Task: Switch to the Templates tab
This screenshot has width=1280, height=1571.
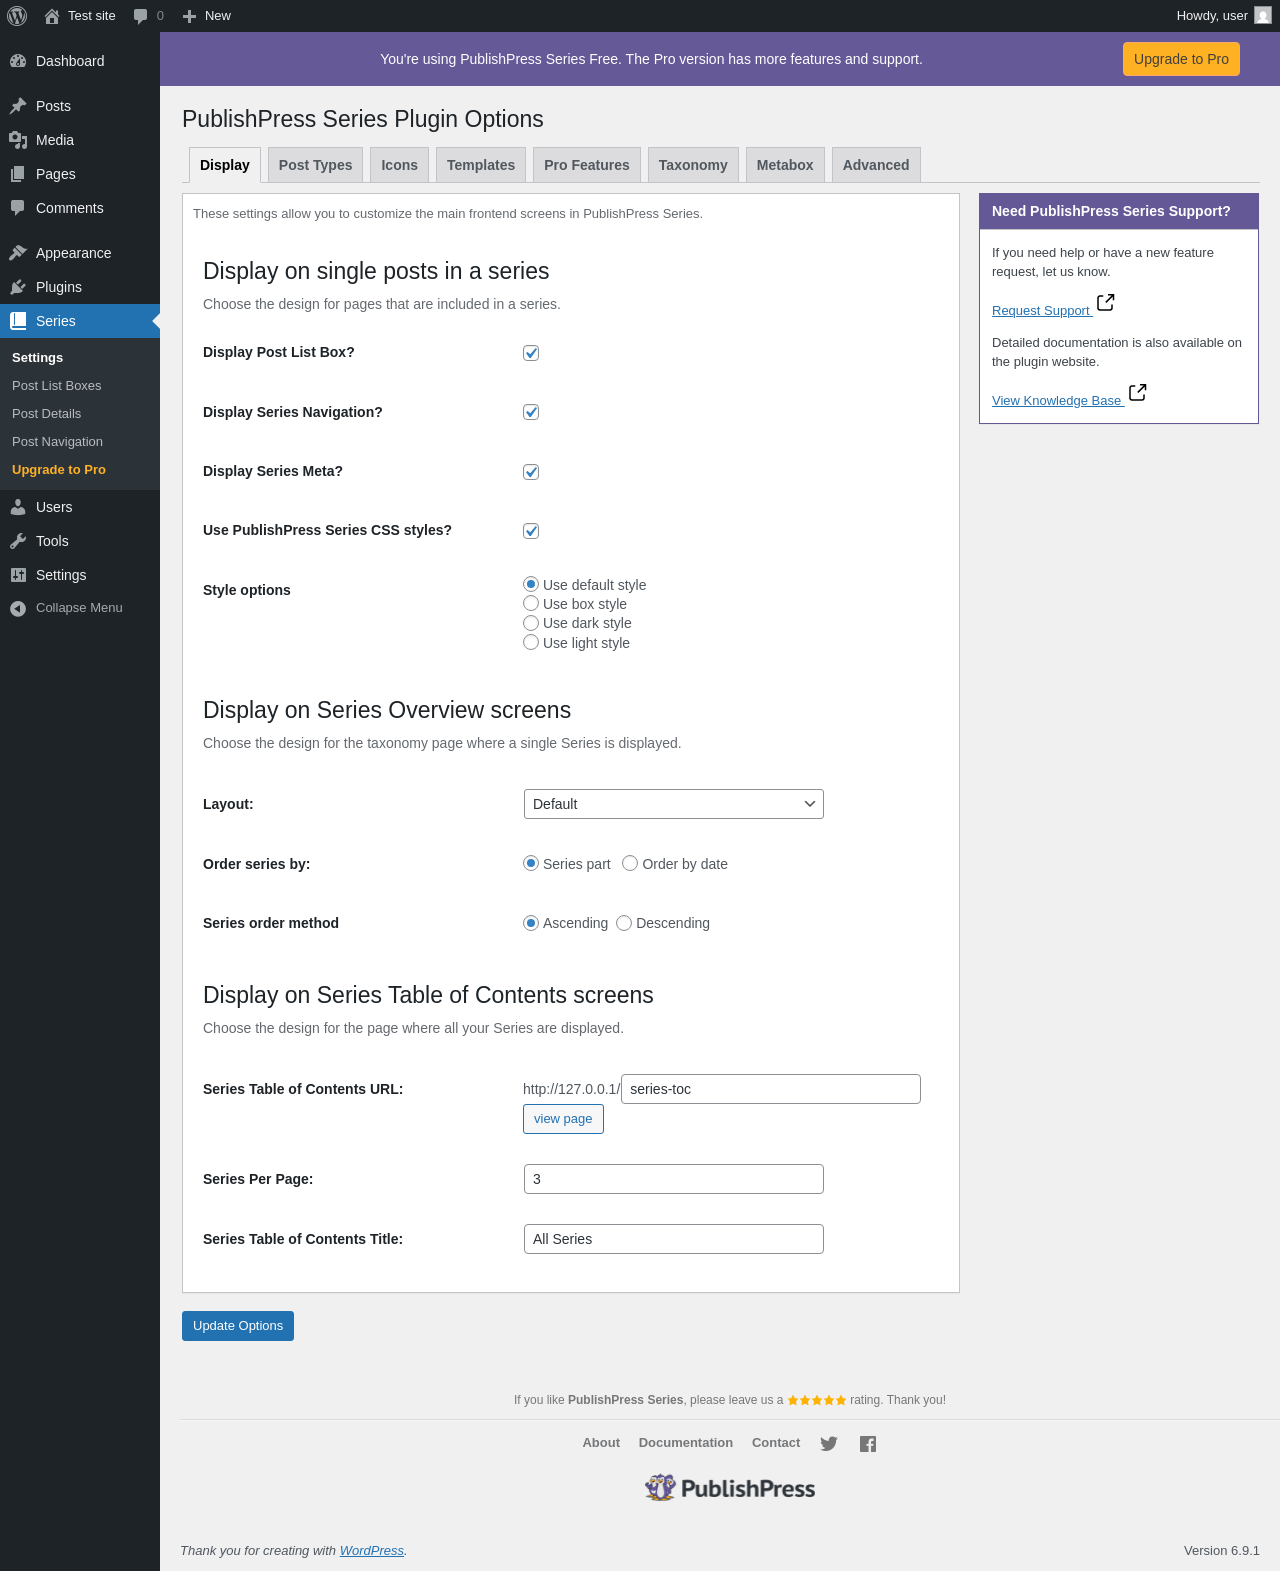Action: [481, 165]
